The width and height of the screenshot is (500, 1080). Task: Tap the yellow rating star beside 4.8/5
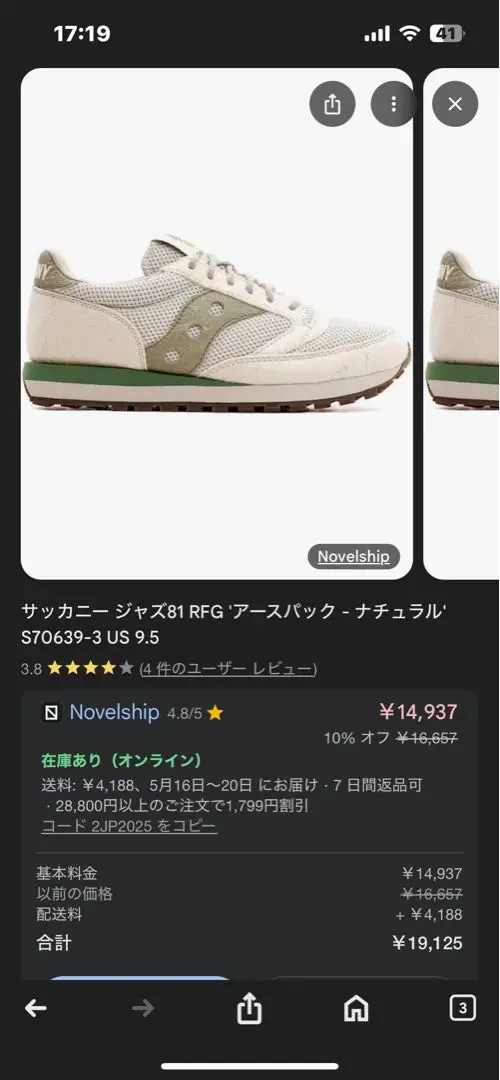(x=215, y=713)
